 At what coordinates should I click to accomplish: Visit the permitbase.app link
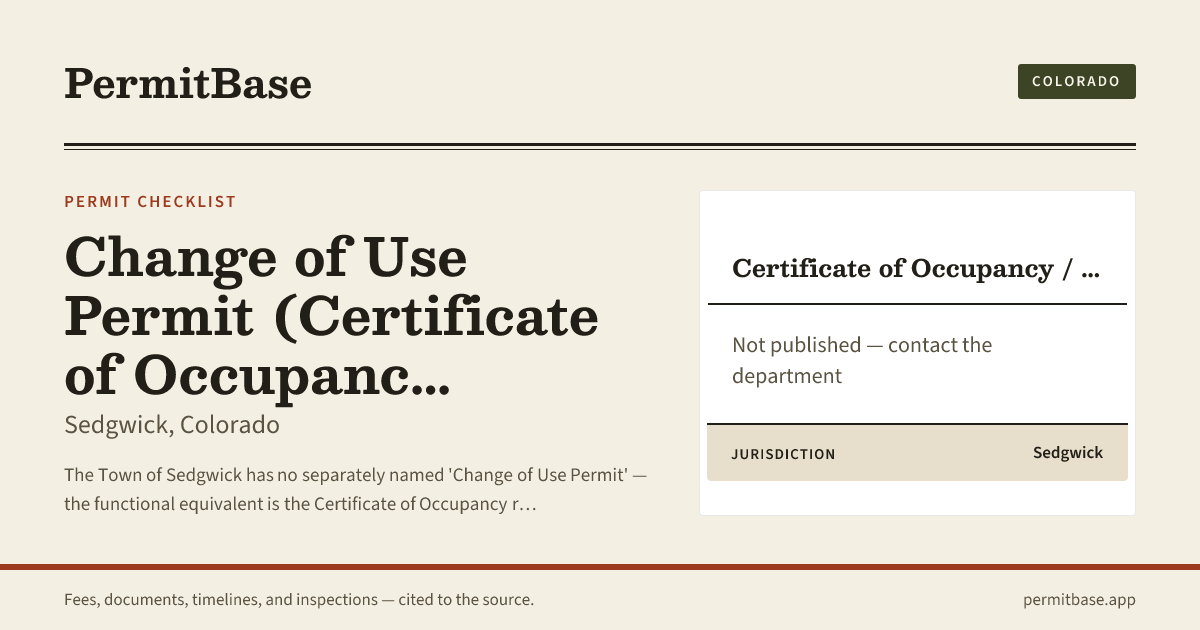click(1079, 600)
